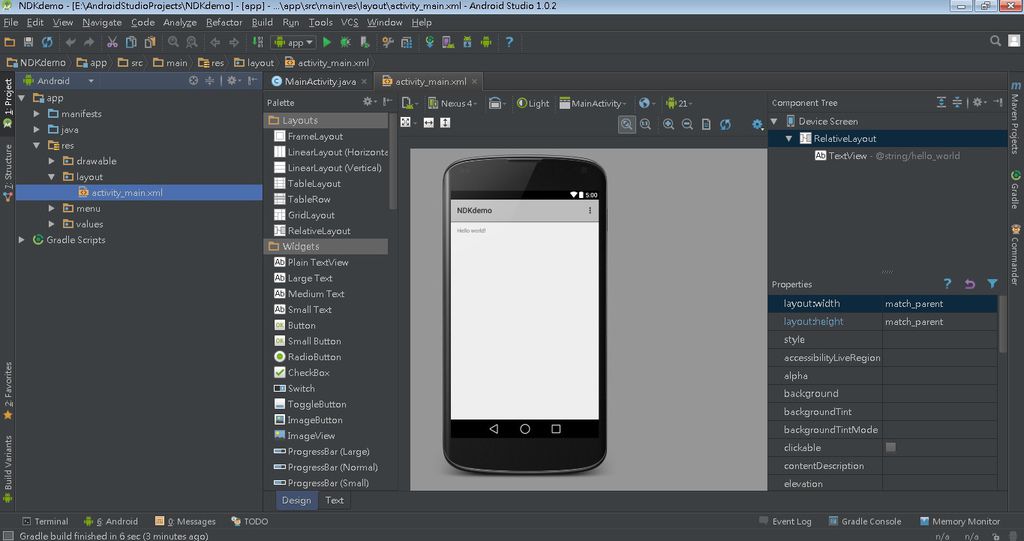Viewport: 1024px width, 541px height.
Task: Open the VCS menu
Action: pos(349,22)
